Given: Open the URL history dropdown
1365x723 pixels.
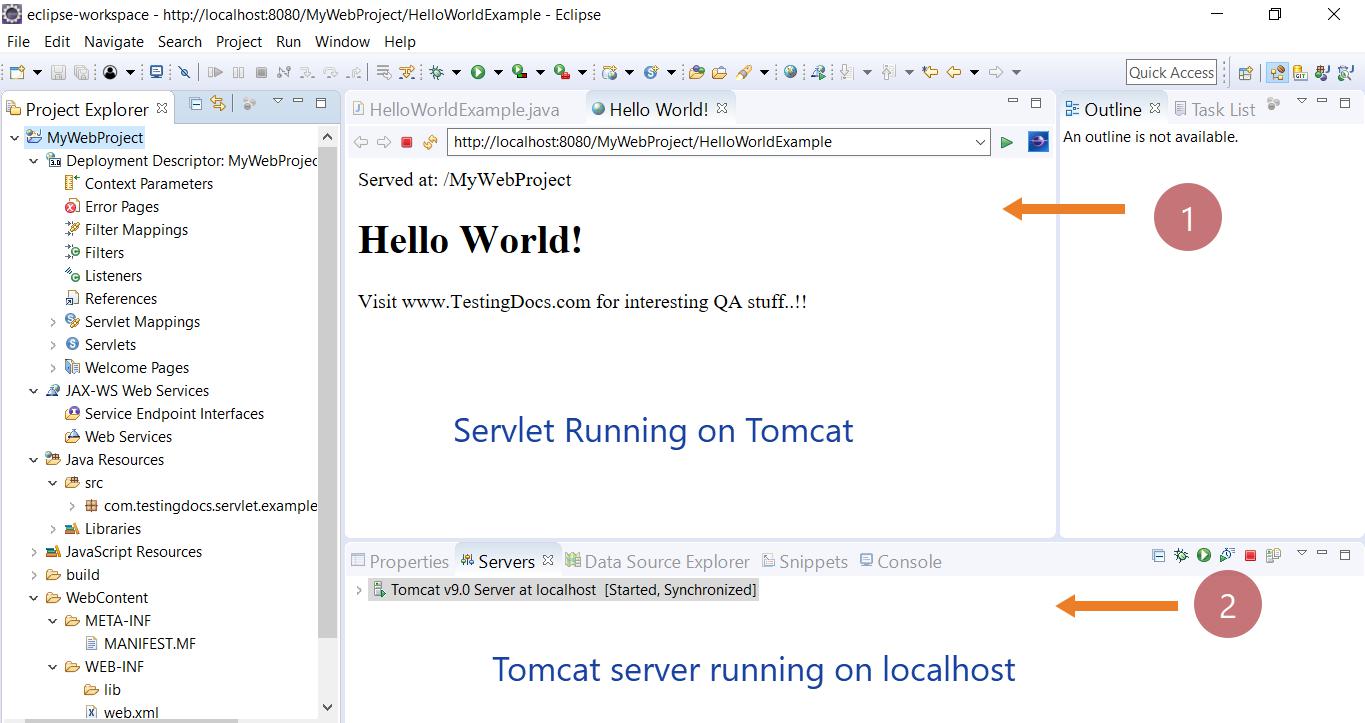Looking at the screenshot, I should pyautogui.click(x=980, y=142).
